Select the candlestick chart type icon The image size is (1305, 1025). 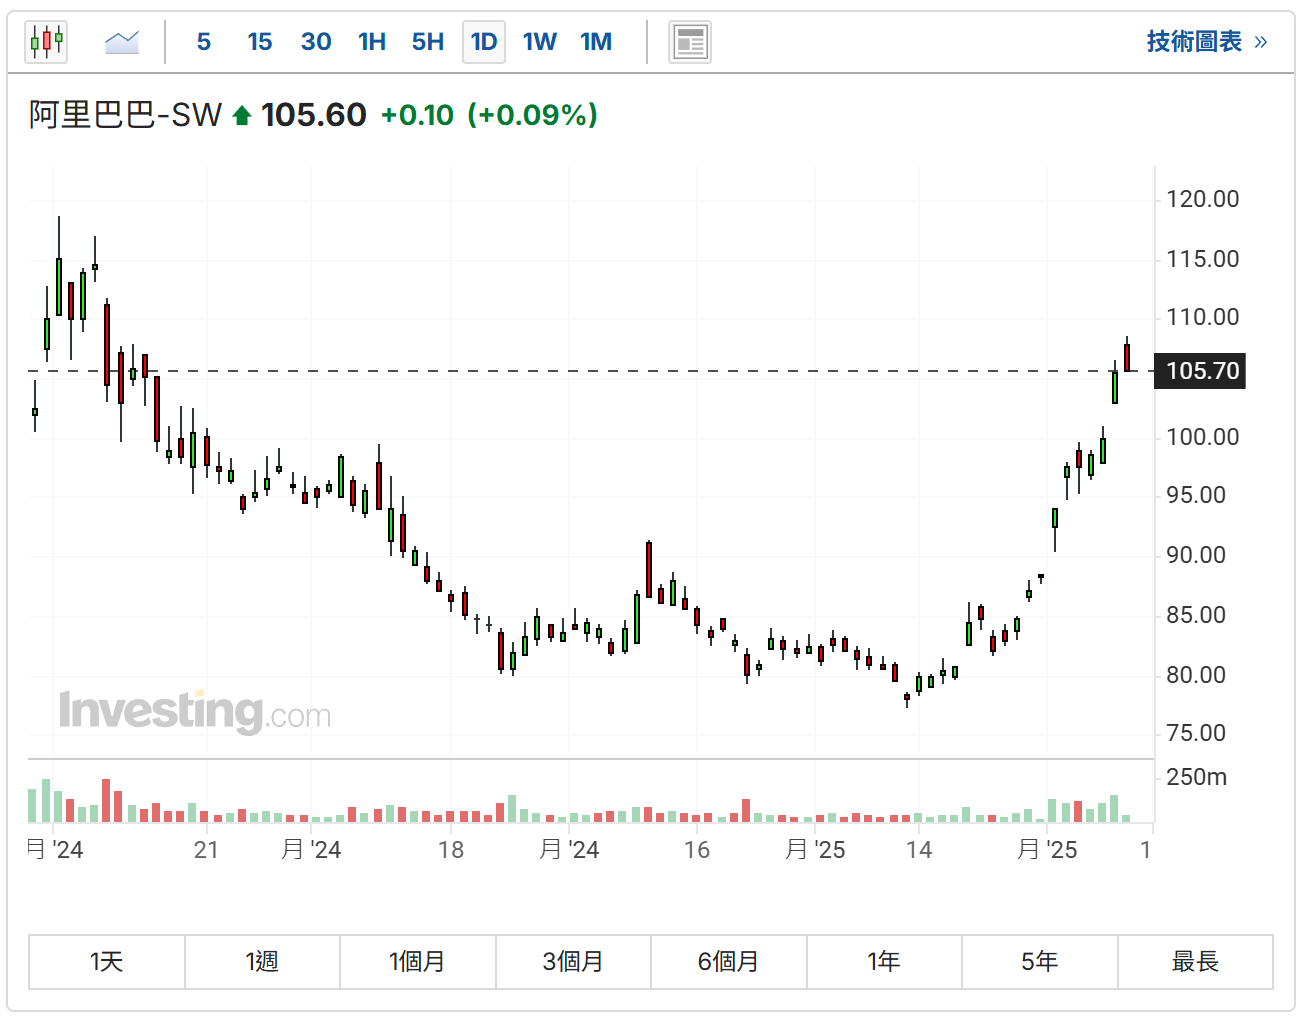tap(46, 42)
